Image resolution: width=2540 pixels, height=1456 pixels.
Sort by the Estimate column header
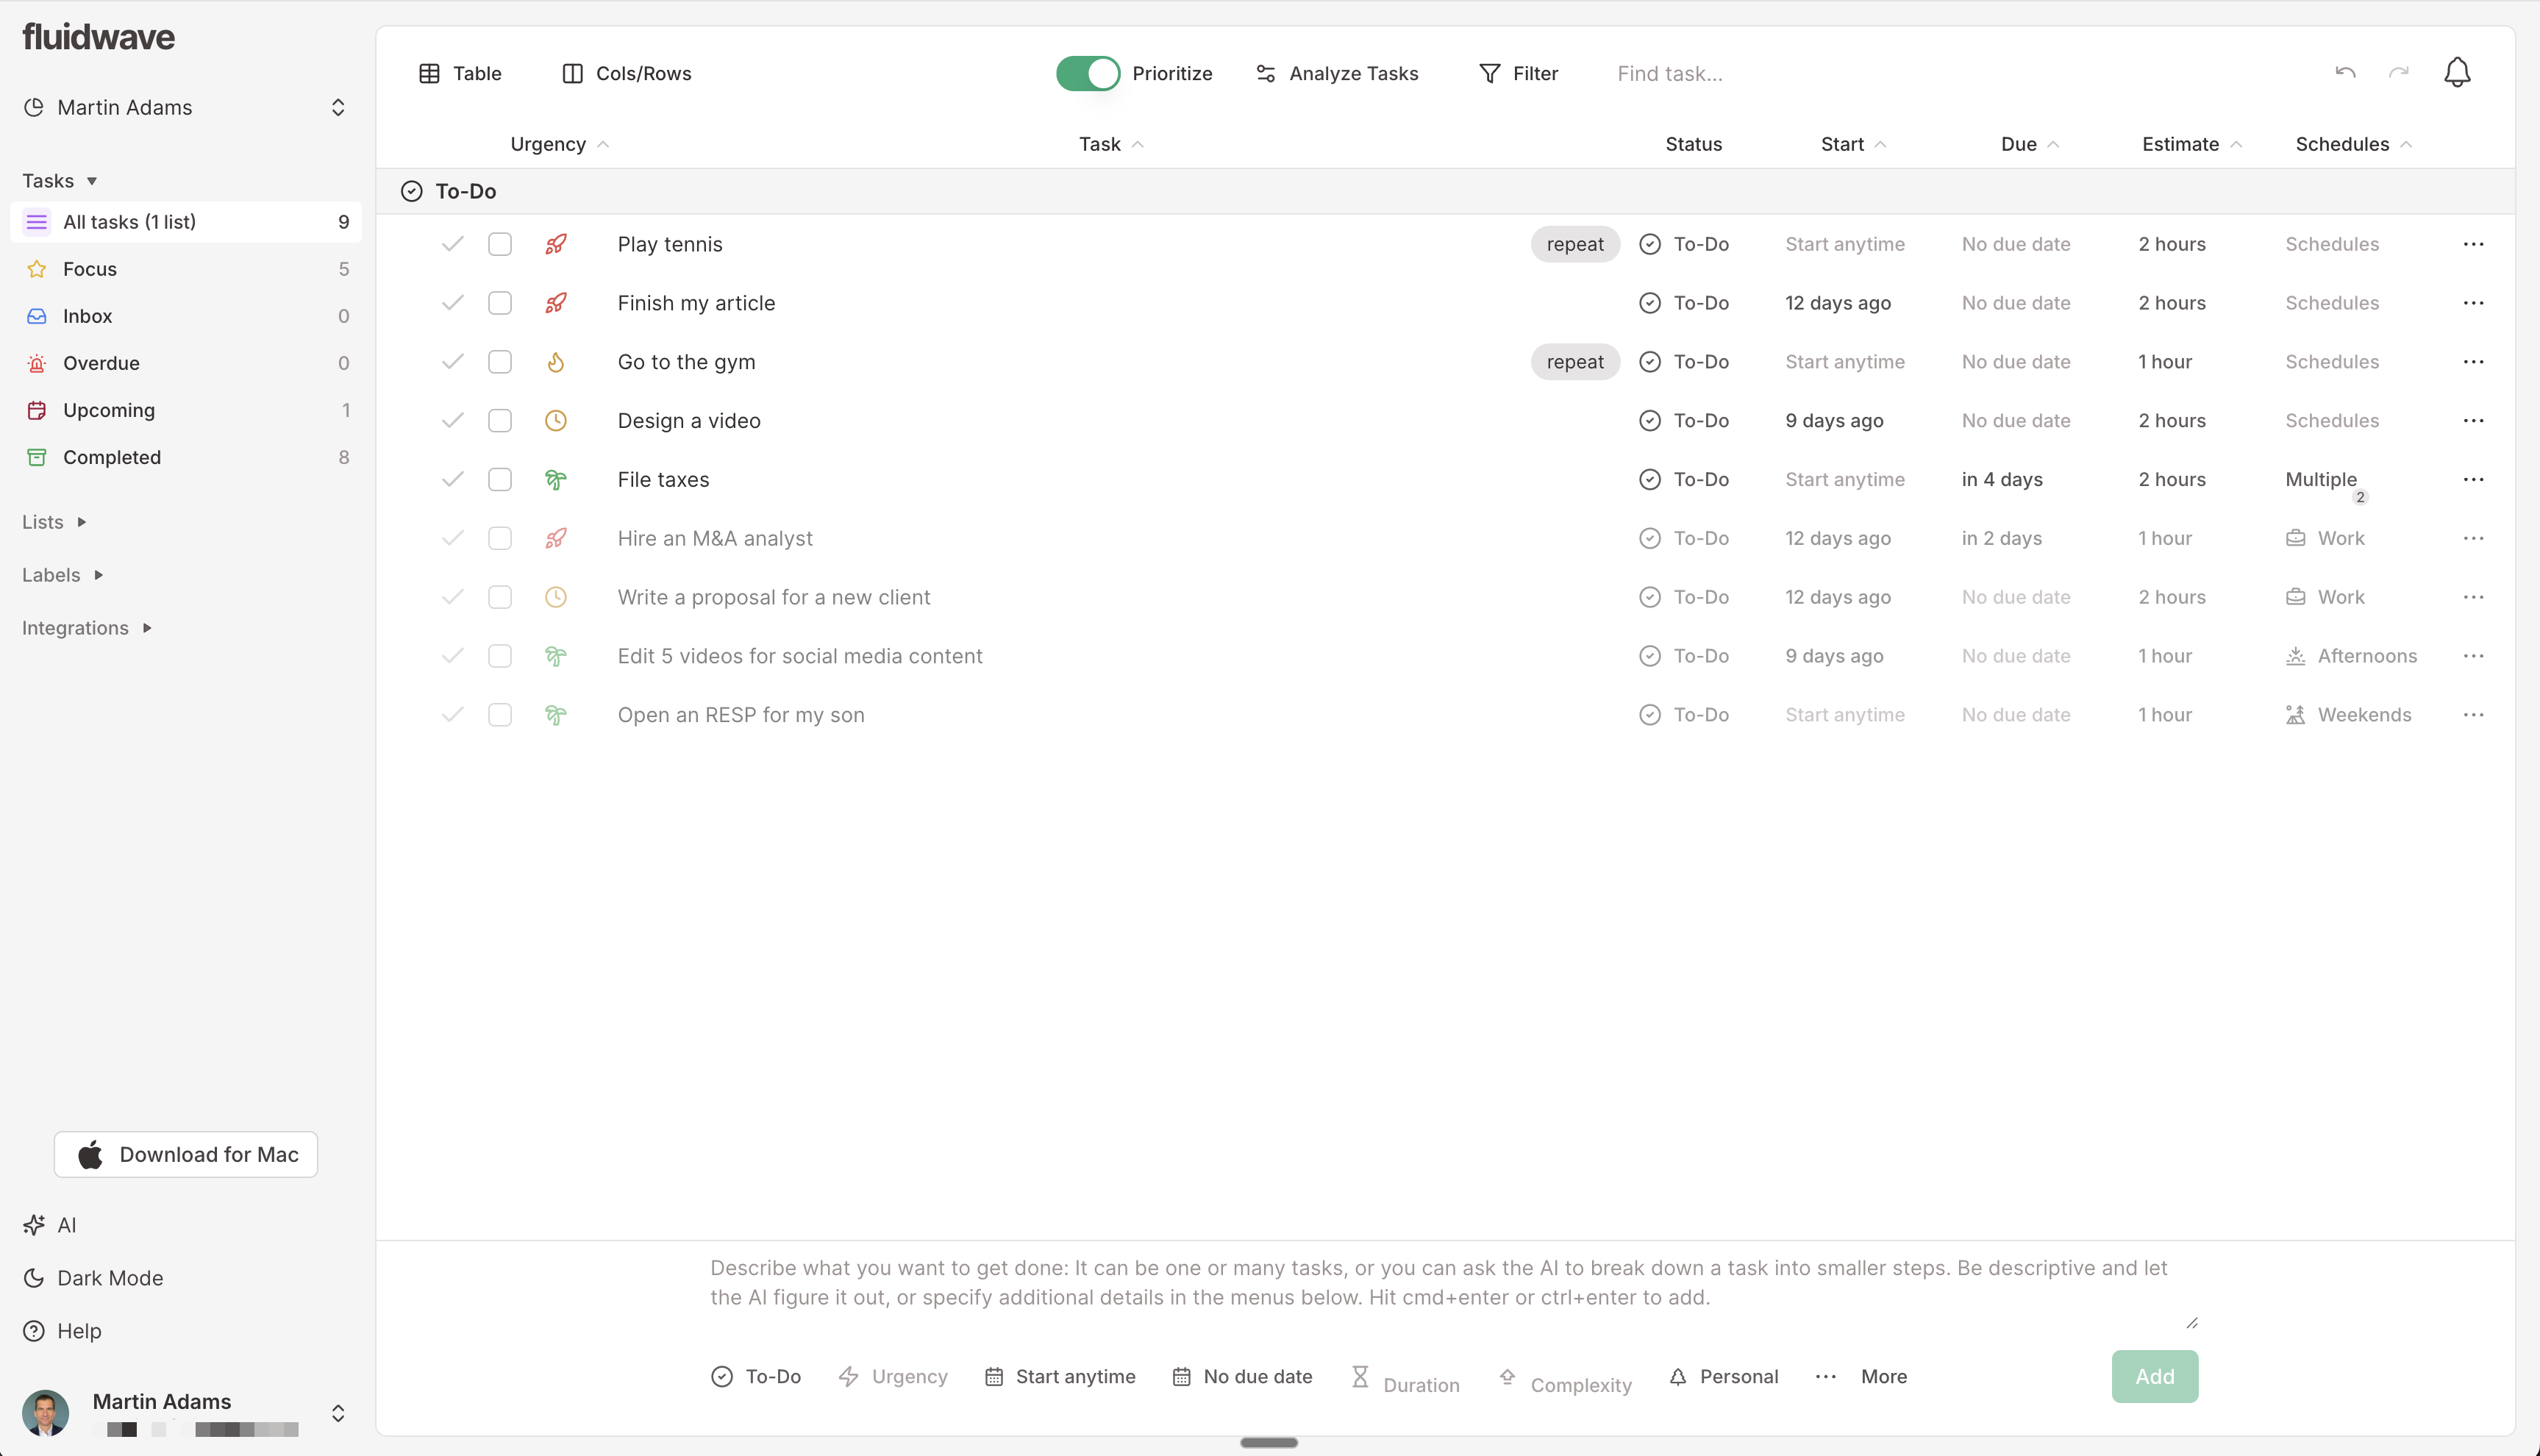(2191, 144)
